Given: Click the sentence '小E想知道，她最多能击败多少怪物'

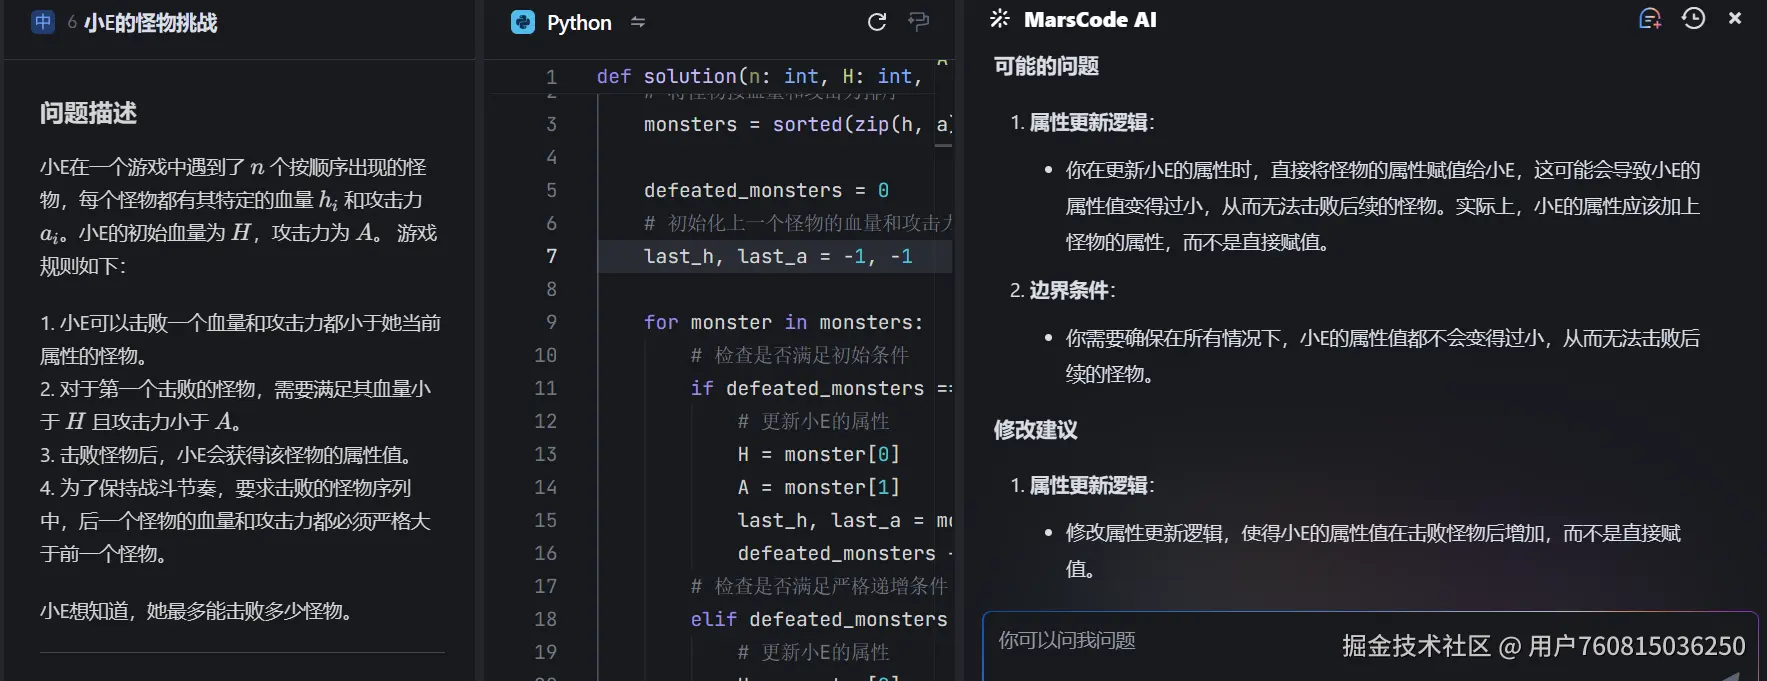Looking at the screenshot, I should [x=199, y=611].
